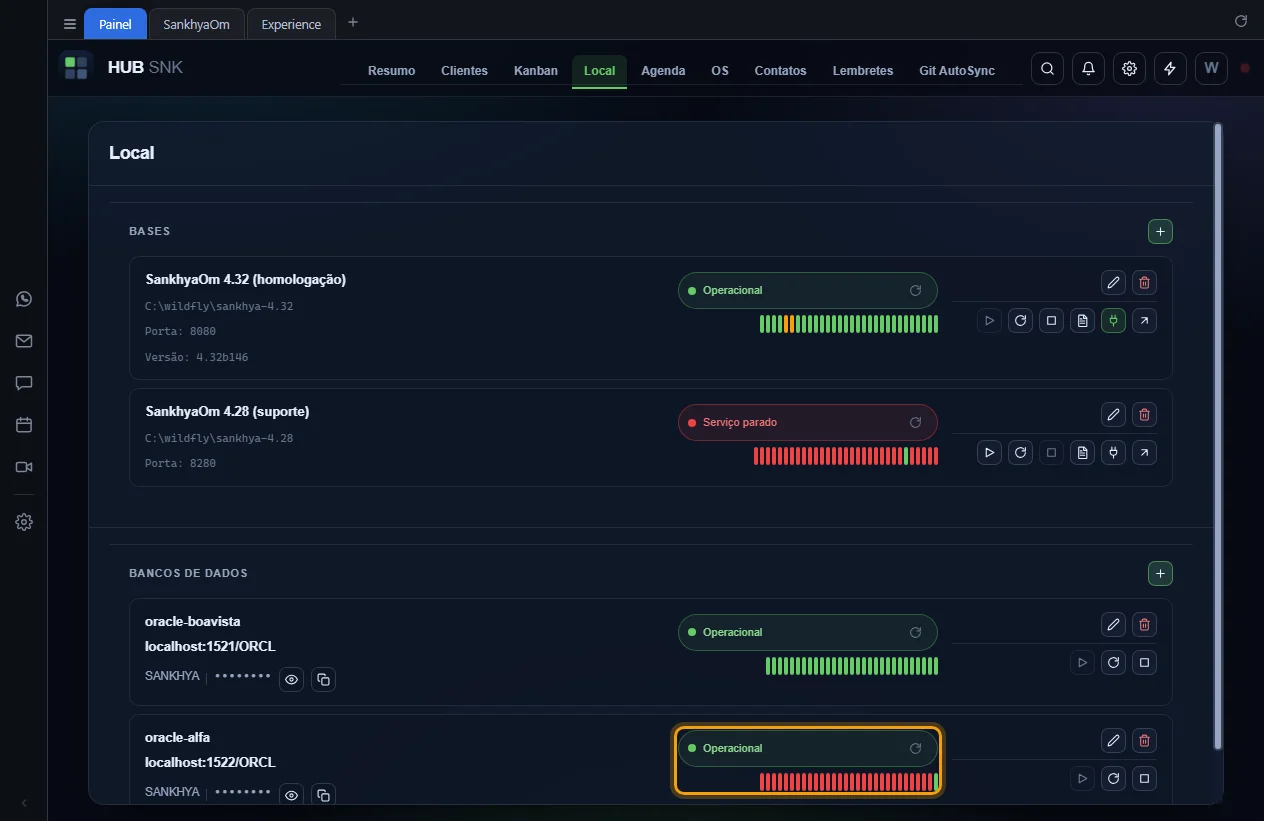Add a new entry in Bancos de Dados
This screenshot has height=821, width=1264.
[x=1160, y=574]
